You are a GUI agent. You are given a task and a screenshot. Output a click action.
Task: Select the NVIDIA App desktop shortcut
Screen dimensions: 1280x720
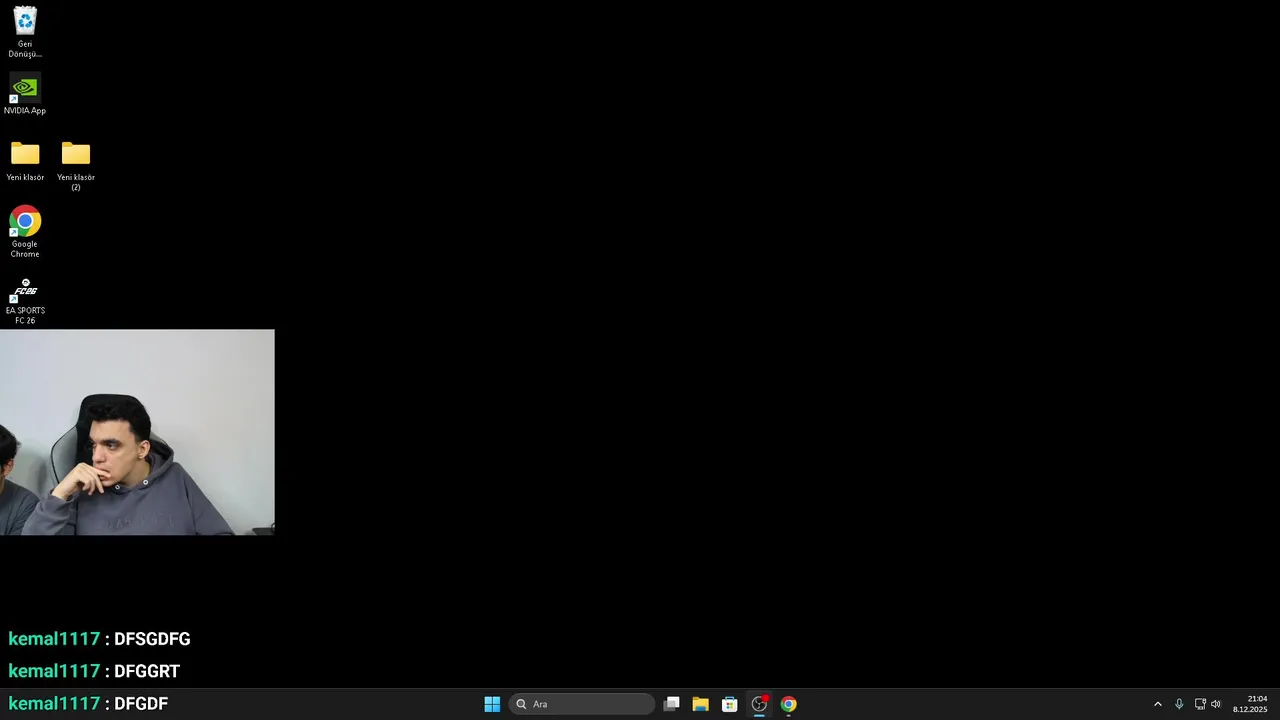click(x=25, y=95)
